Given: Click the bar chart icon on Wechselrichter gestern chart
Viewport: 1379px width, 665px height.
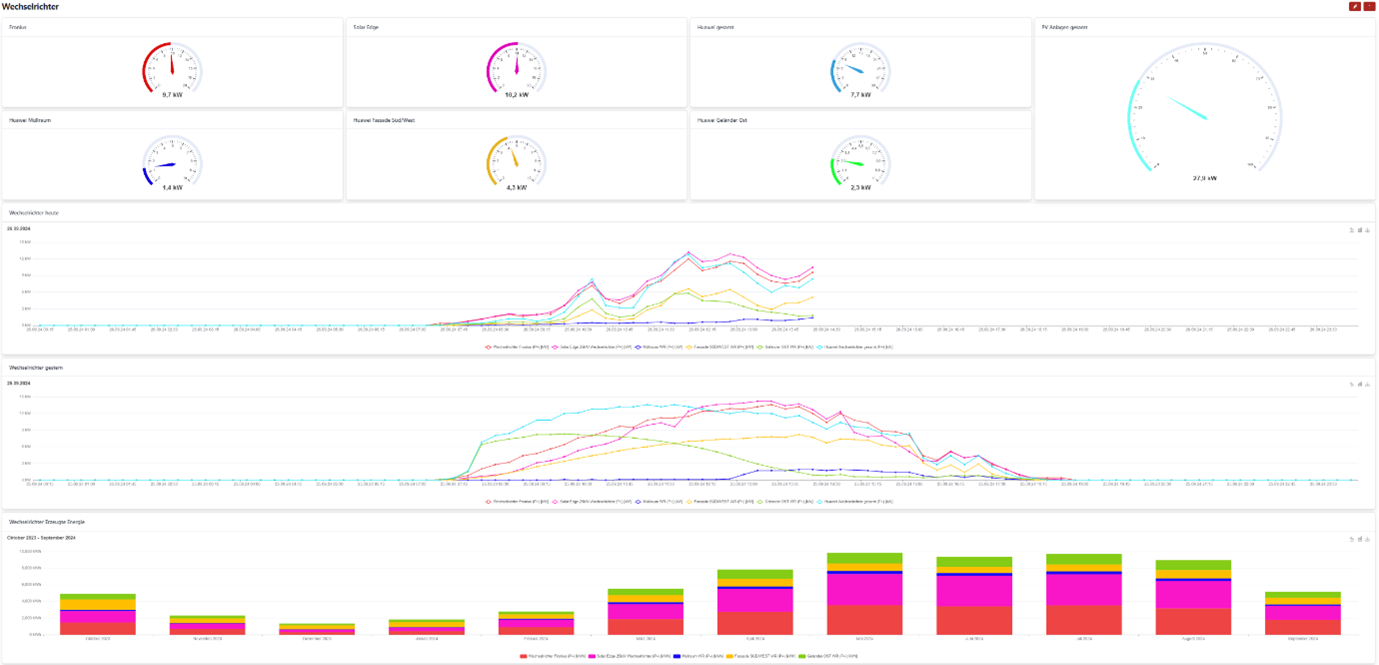Looking at the screenshot, I should pos(1360,384).
